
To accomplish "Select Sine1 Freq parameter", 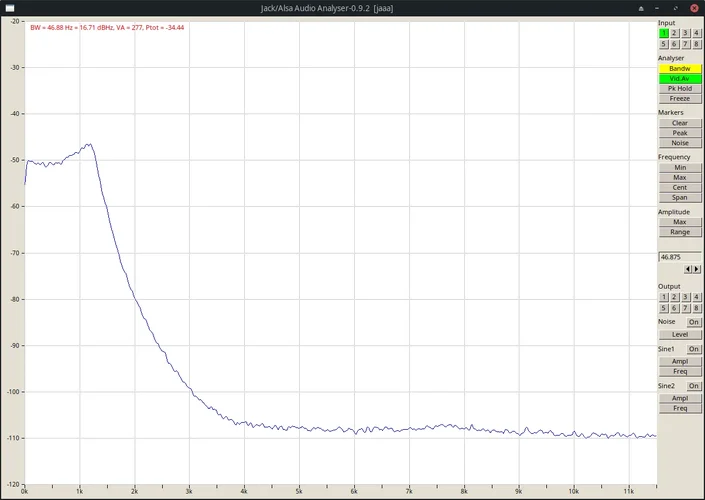I will [680, 371].
